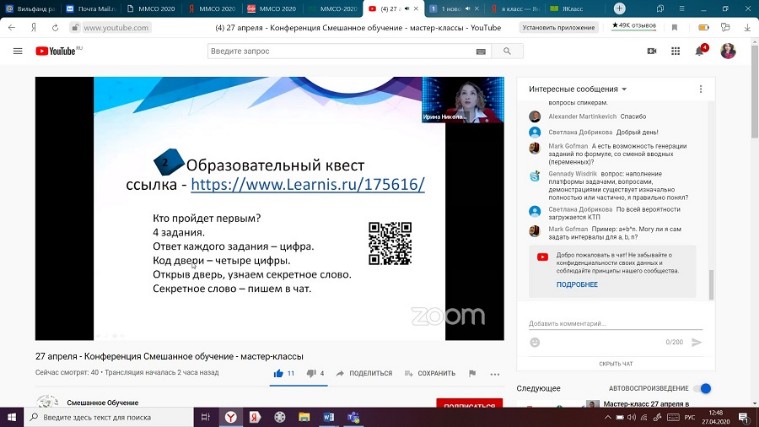759x427 pixels.
Task: Toggle the autoplay switch
Action: pyautogui.click(x=704, y=388)
